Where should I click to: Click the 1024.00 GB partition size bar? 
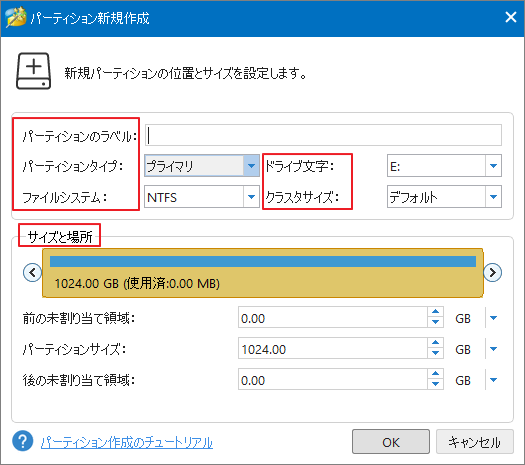click(263, 273)
